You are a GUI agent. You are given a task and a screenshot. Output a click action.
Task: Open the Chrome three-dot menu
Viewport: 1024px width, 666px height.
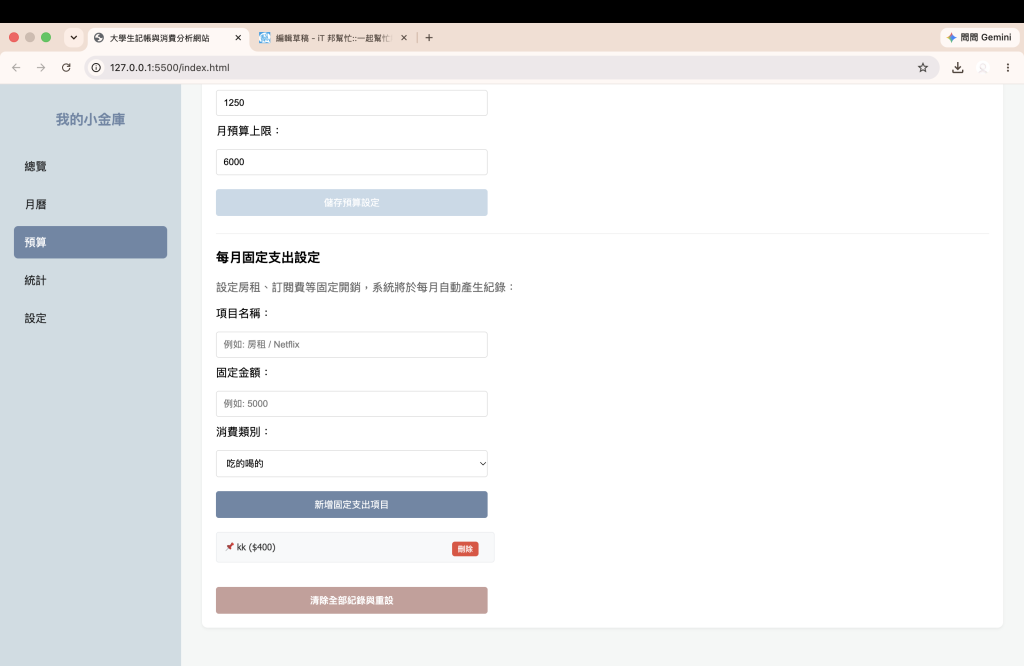(1008, 67)
